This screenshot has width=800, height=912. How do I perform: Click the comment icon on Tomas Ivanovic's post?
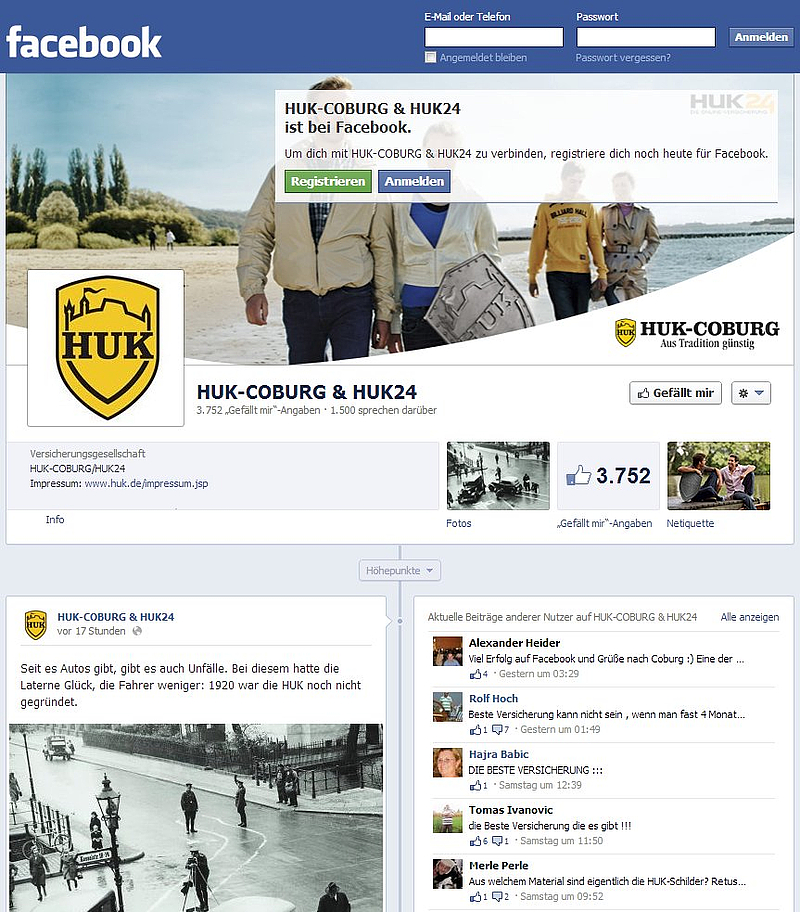point(497,842)
